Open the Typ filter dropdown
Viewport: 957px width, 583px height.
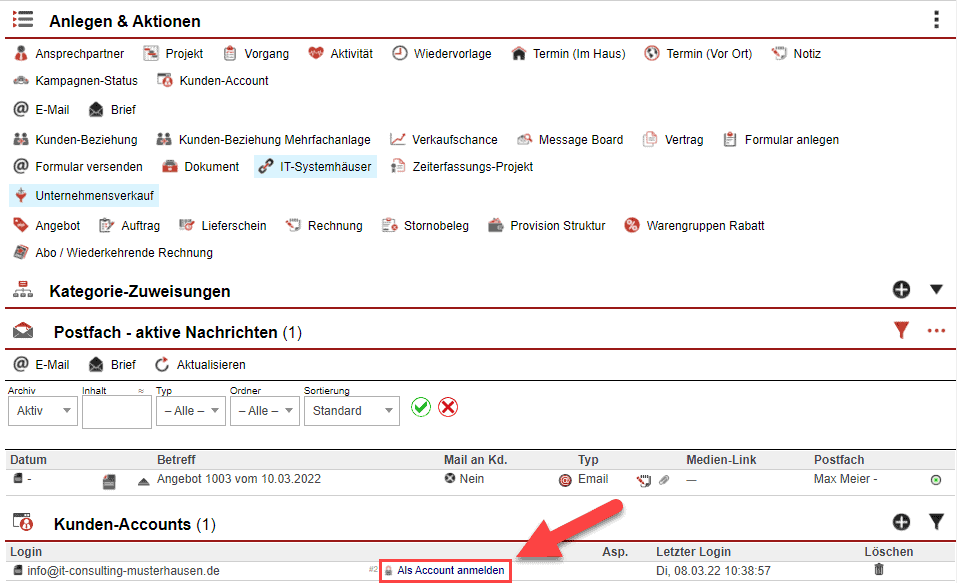pyautogui.click(x=189, y=411)
